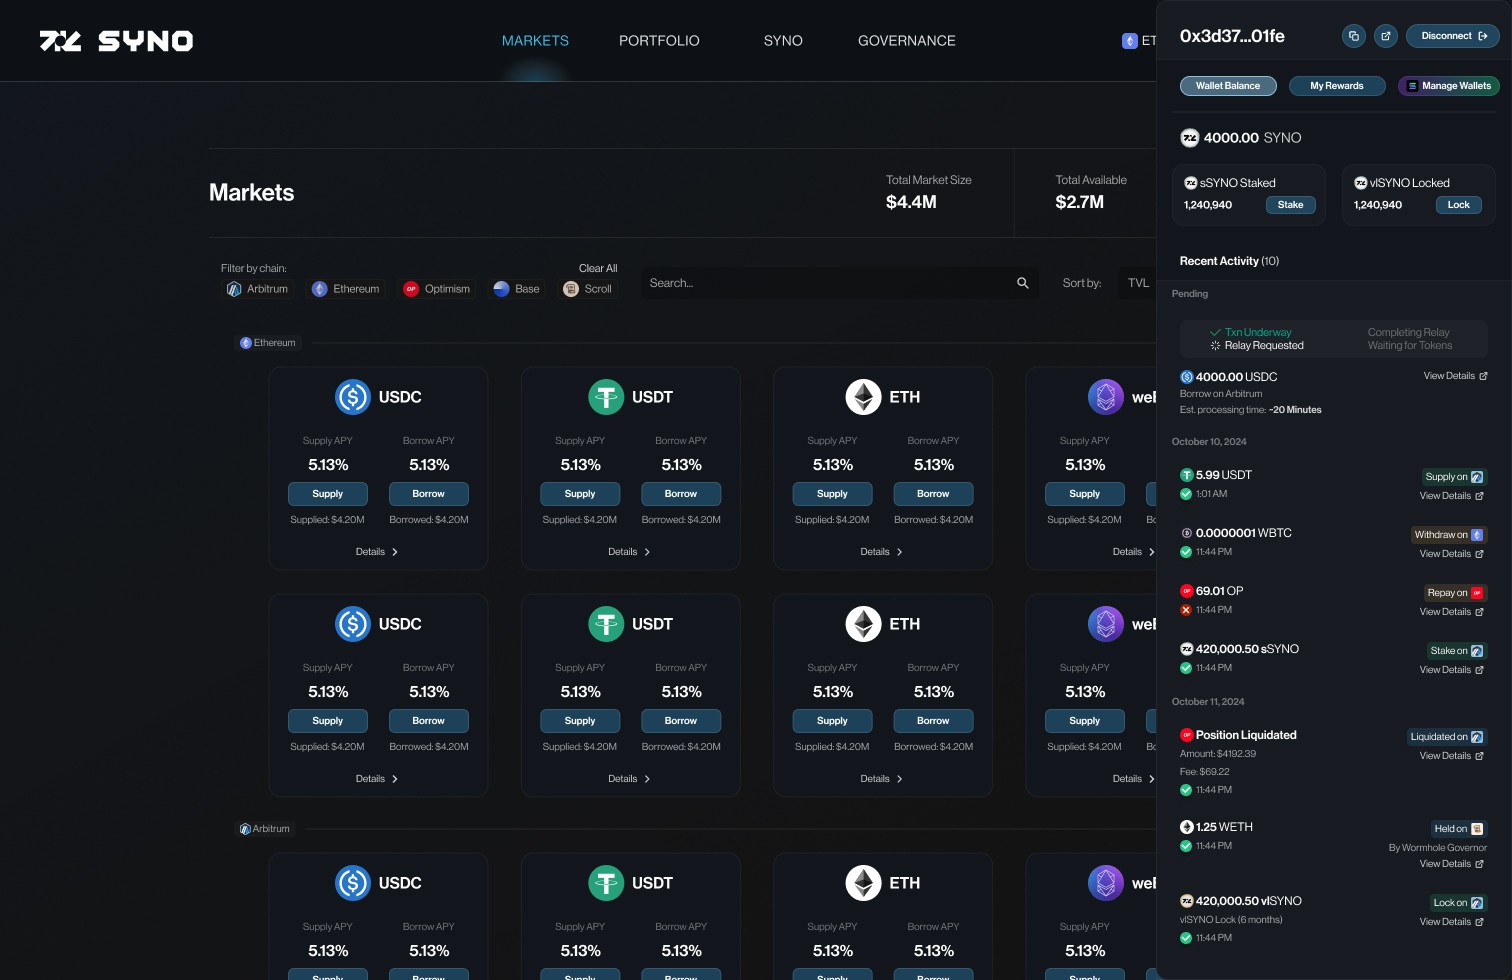Open the GOVERNANCE nav tab
This screenshot has height=980, width=1512.
907,41
